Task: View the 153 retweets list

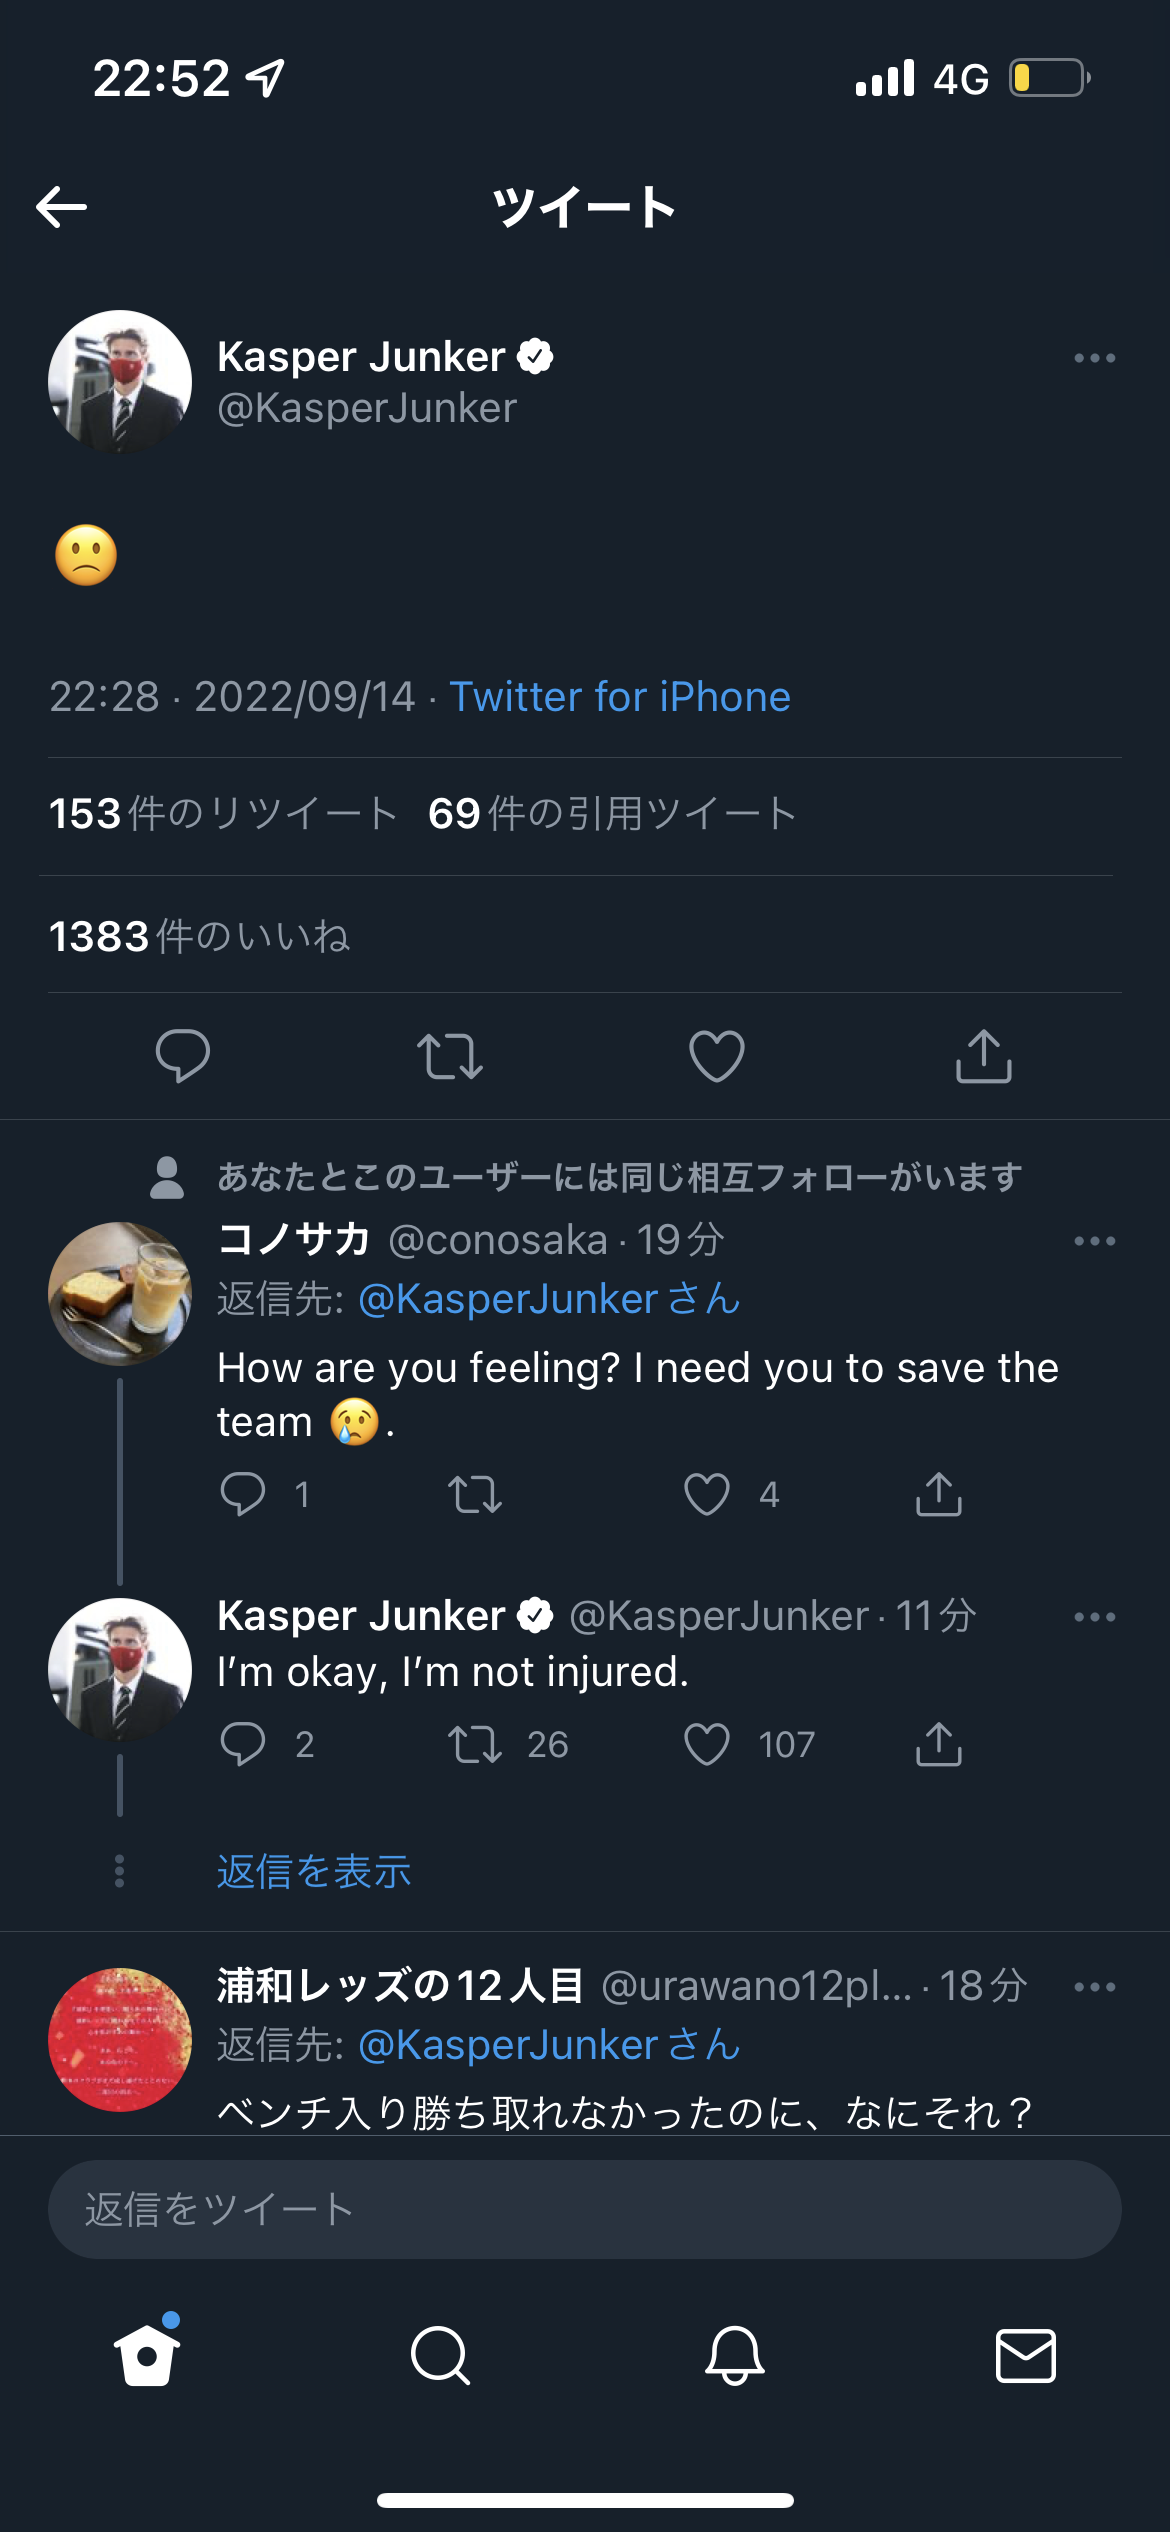Action: pos(224,814)
